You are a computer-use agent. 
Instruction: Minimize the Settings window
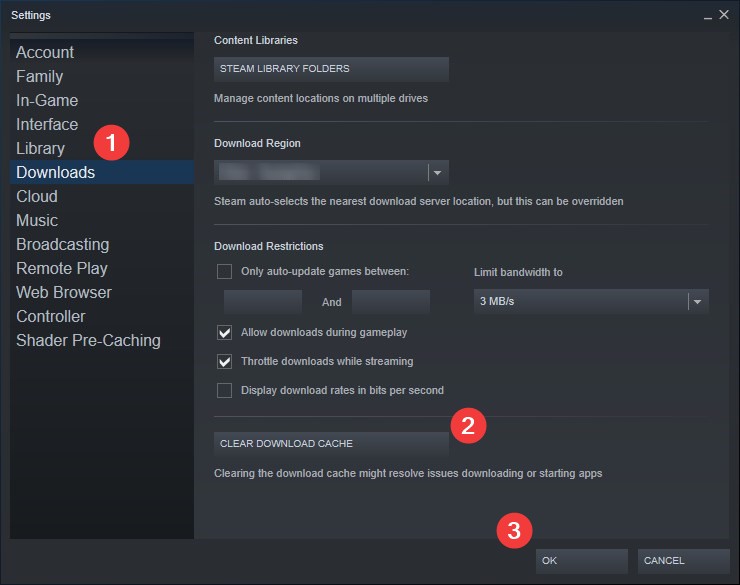(x=707, y=16)
